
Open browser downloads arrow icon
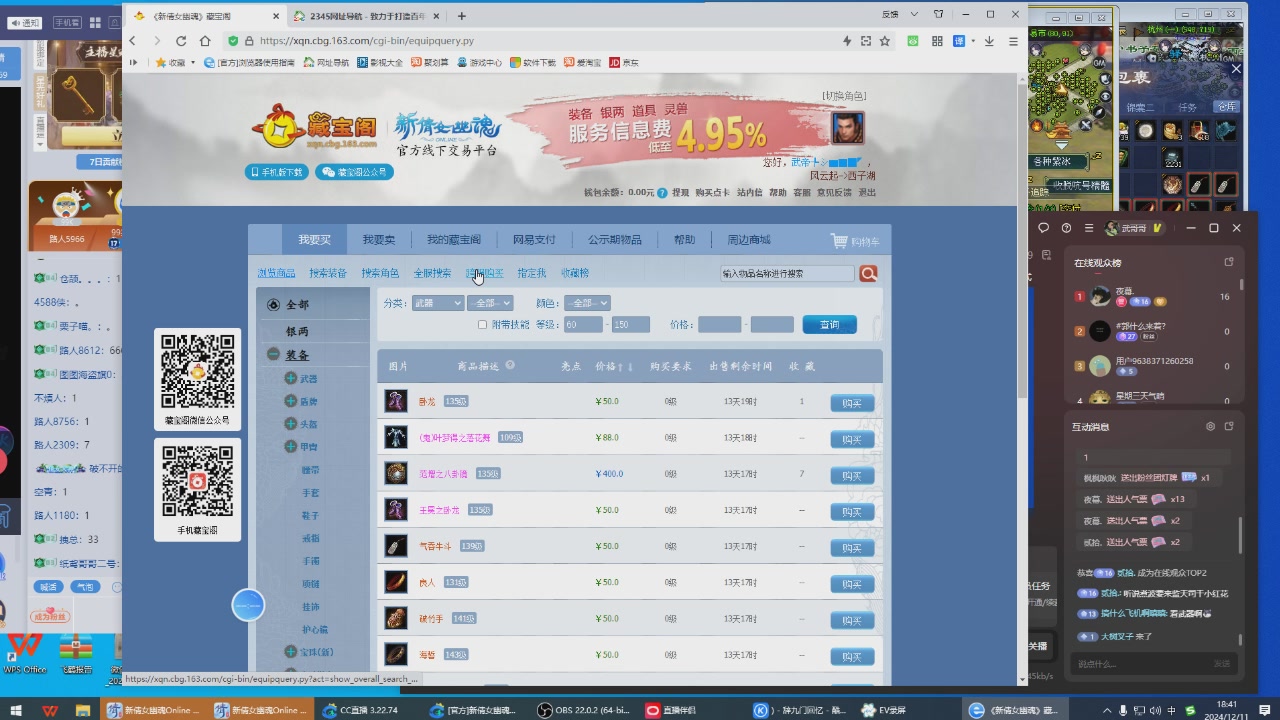[x=989, y=41]
